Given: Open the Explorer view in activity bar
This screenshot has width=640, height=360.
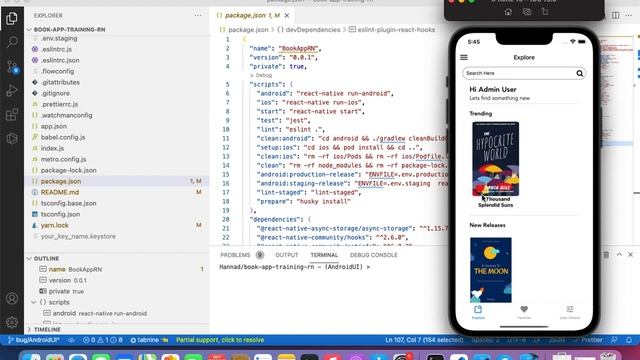Looking at the screenshot, I should pyautogui.click(x=12, y=18).
